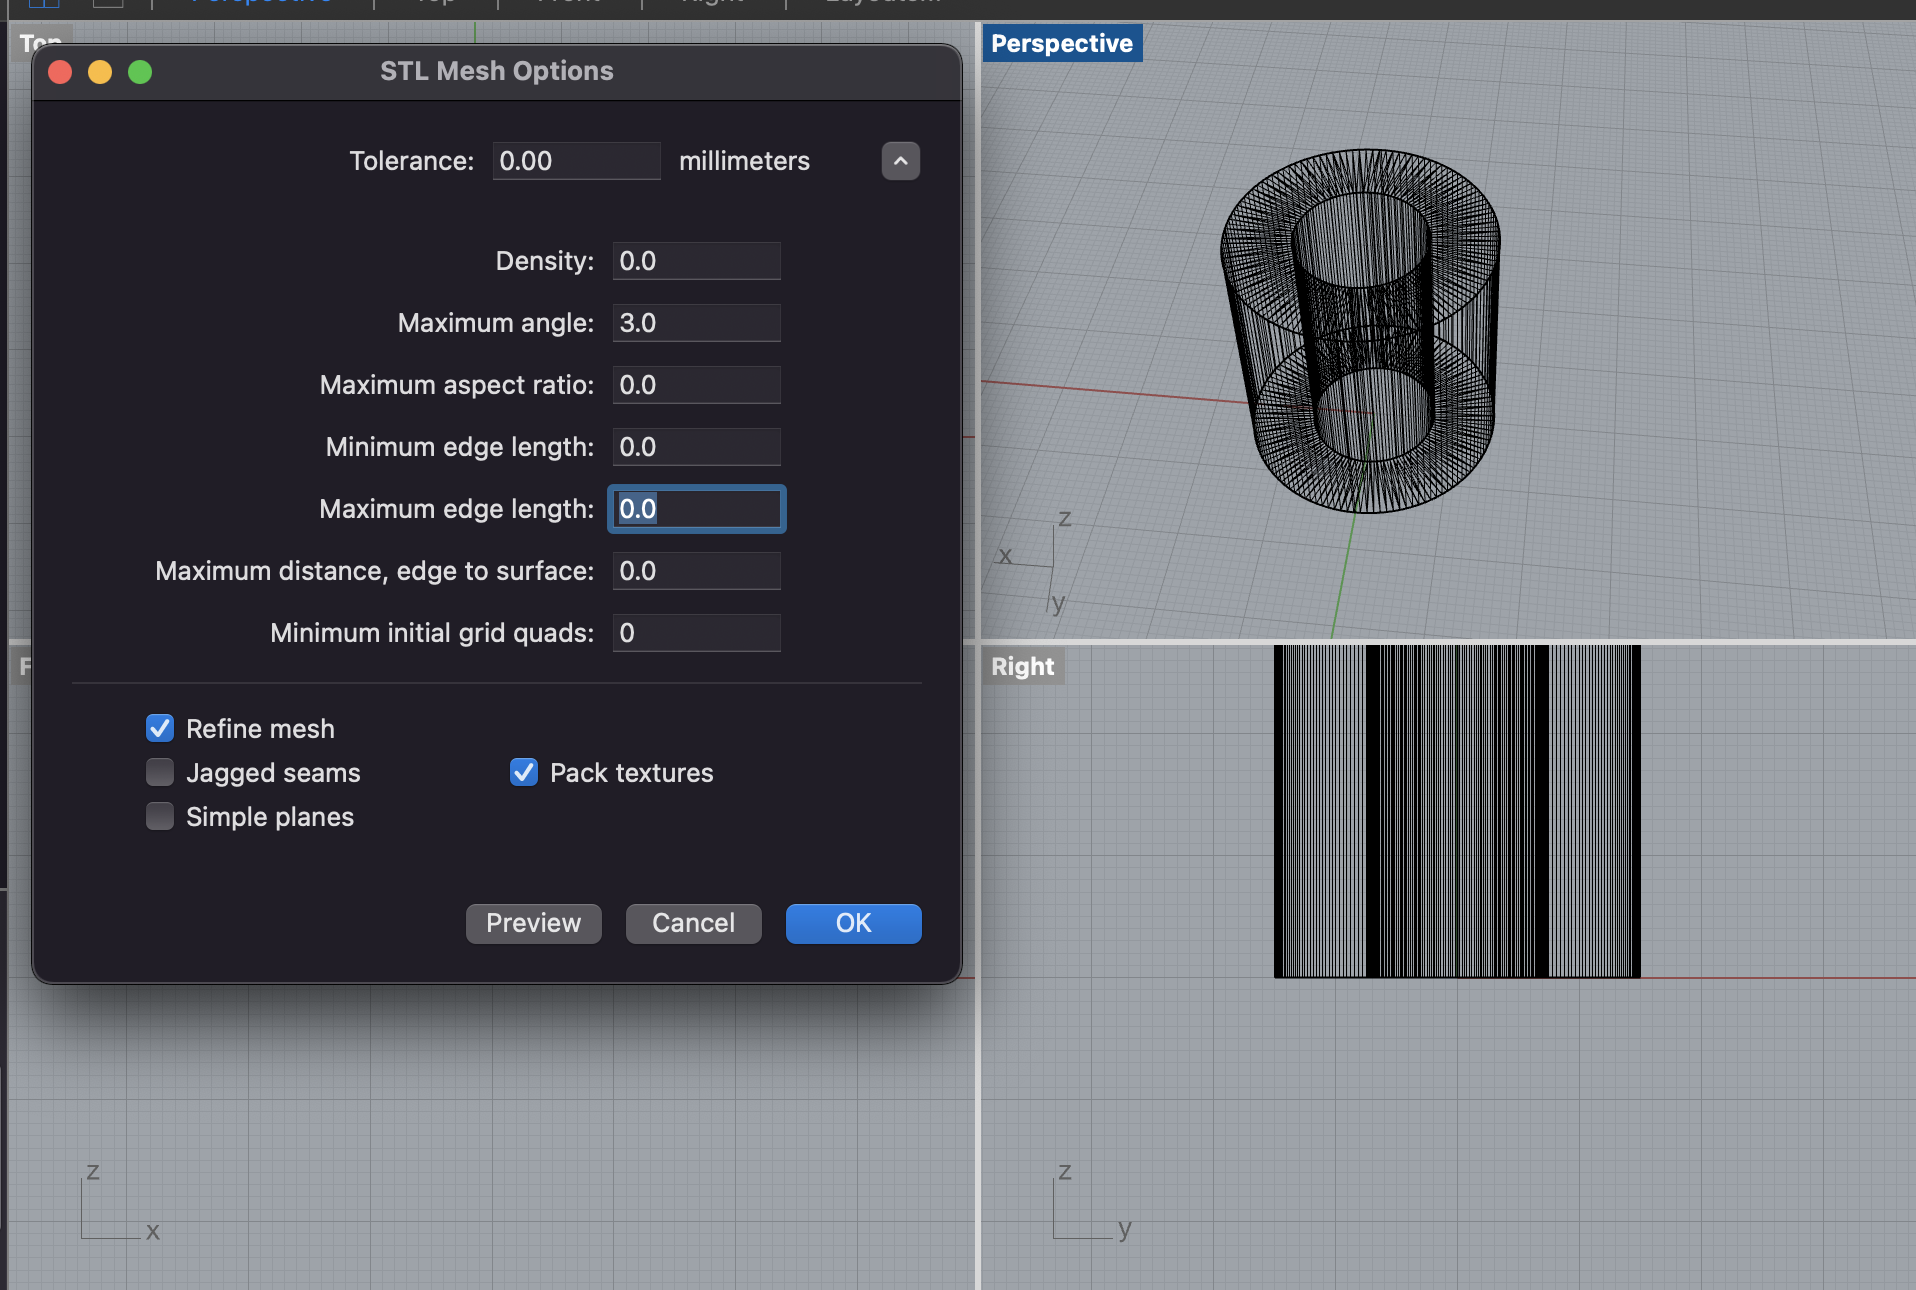Zoom the dialog with the green button
The image size is (1916, 1290).
[140, 72]
